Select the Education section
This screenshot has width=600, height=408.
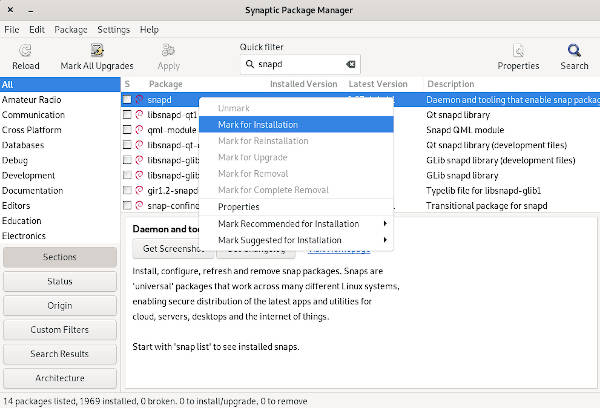pos(60,221)
